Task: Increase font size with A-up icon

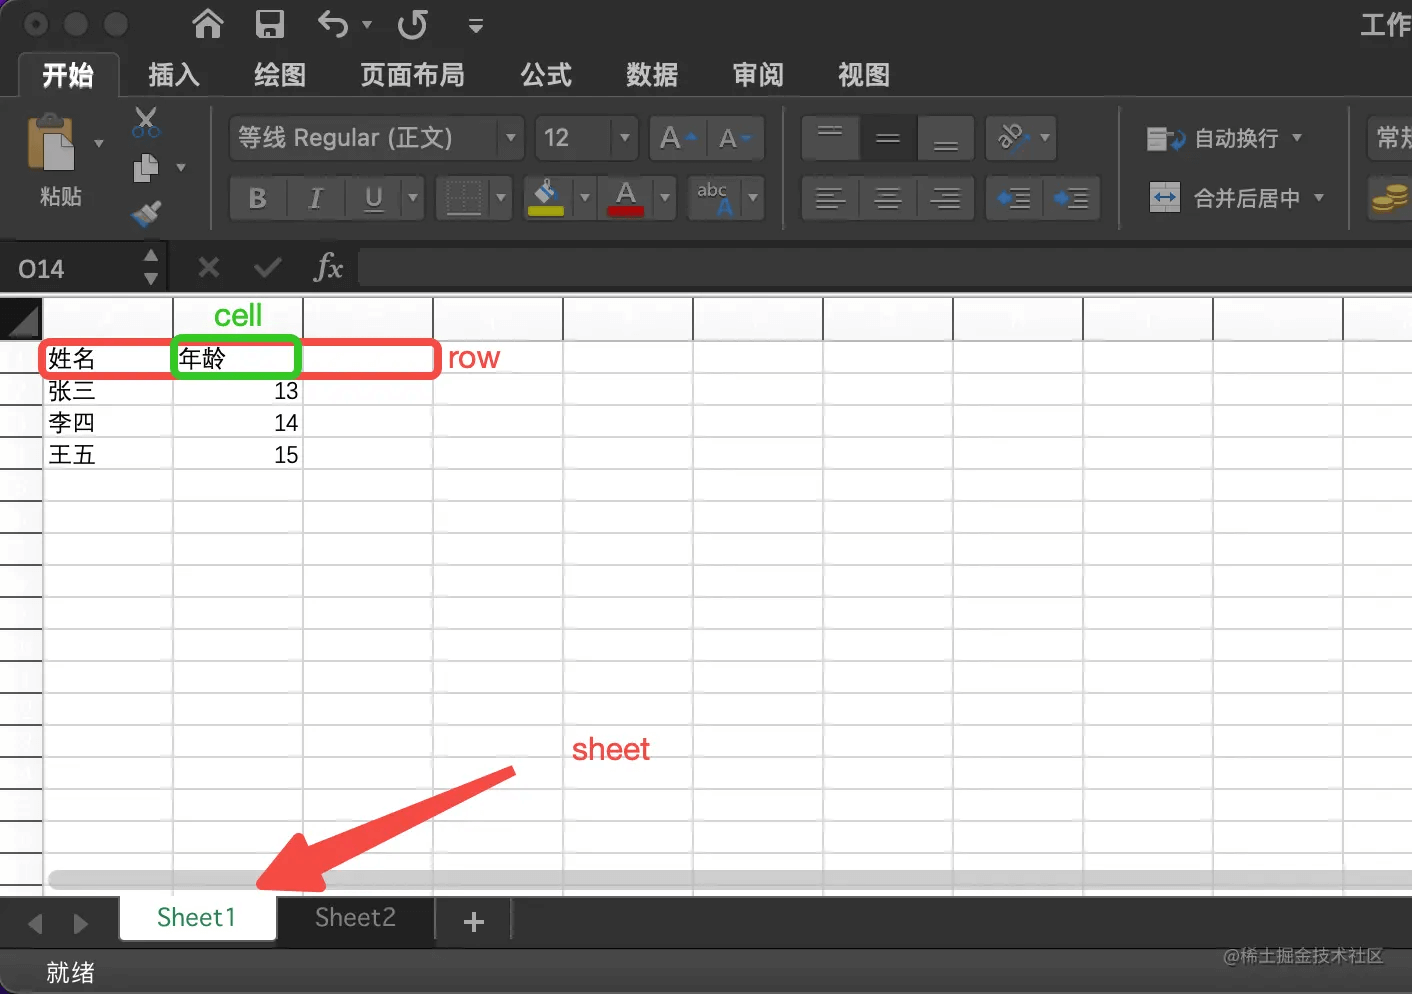Action: (678, 138)
